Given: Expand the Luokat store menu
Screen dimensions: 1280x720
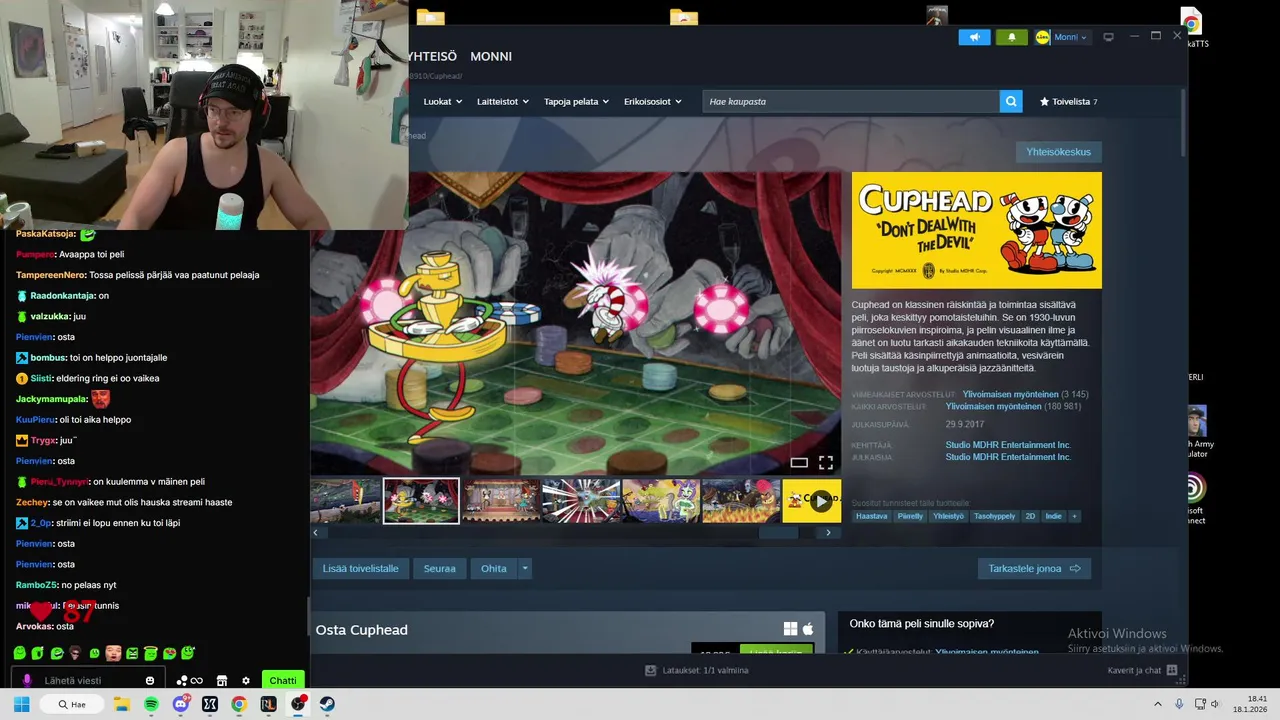Looking at the screenshot, I should click(x=442, y=101).
